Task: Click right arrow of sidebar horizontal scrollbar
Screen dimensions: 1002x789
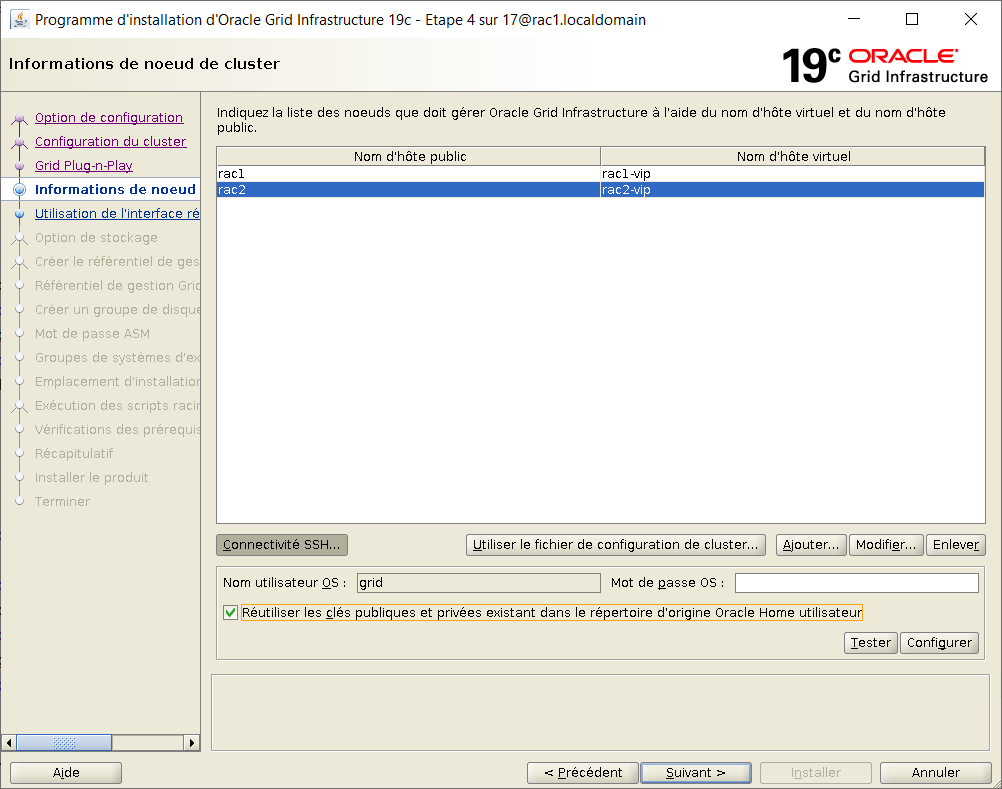Action: [x=191, y=742]
